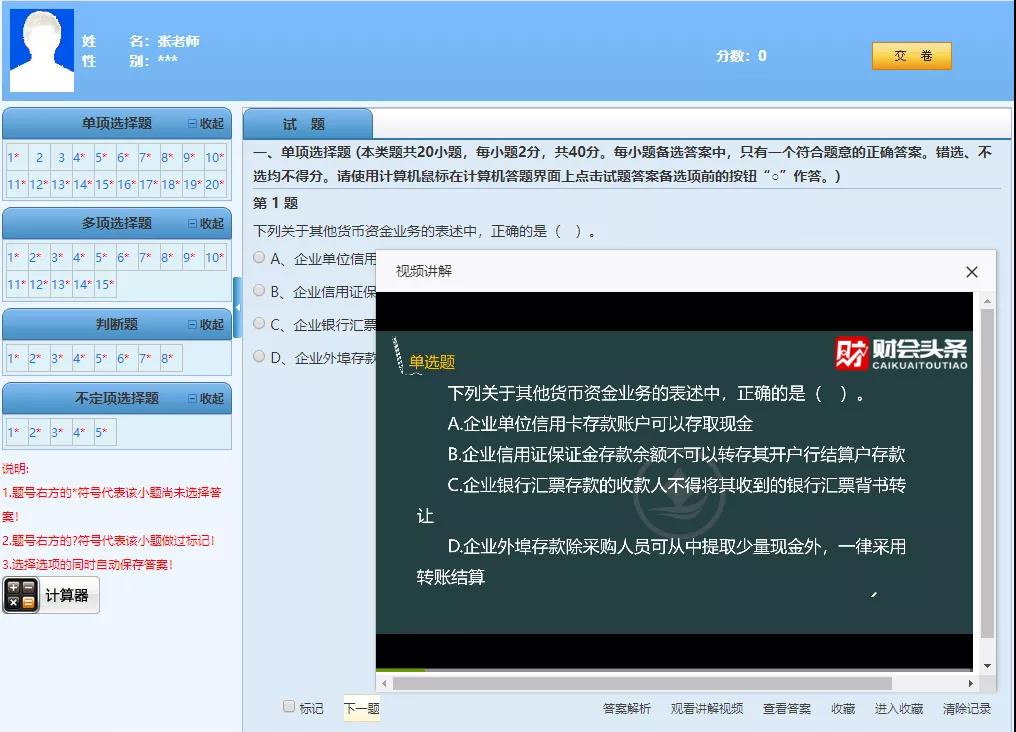Select answer option C radio button
Image resolution: width=1016 pixels, height=732 pixels.
point(260,323)
